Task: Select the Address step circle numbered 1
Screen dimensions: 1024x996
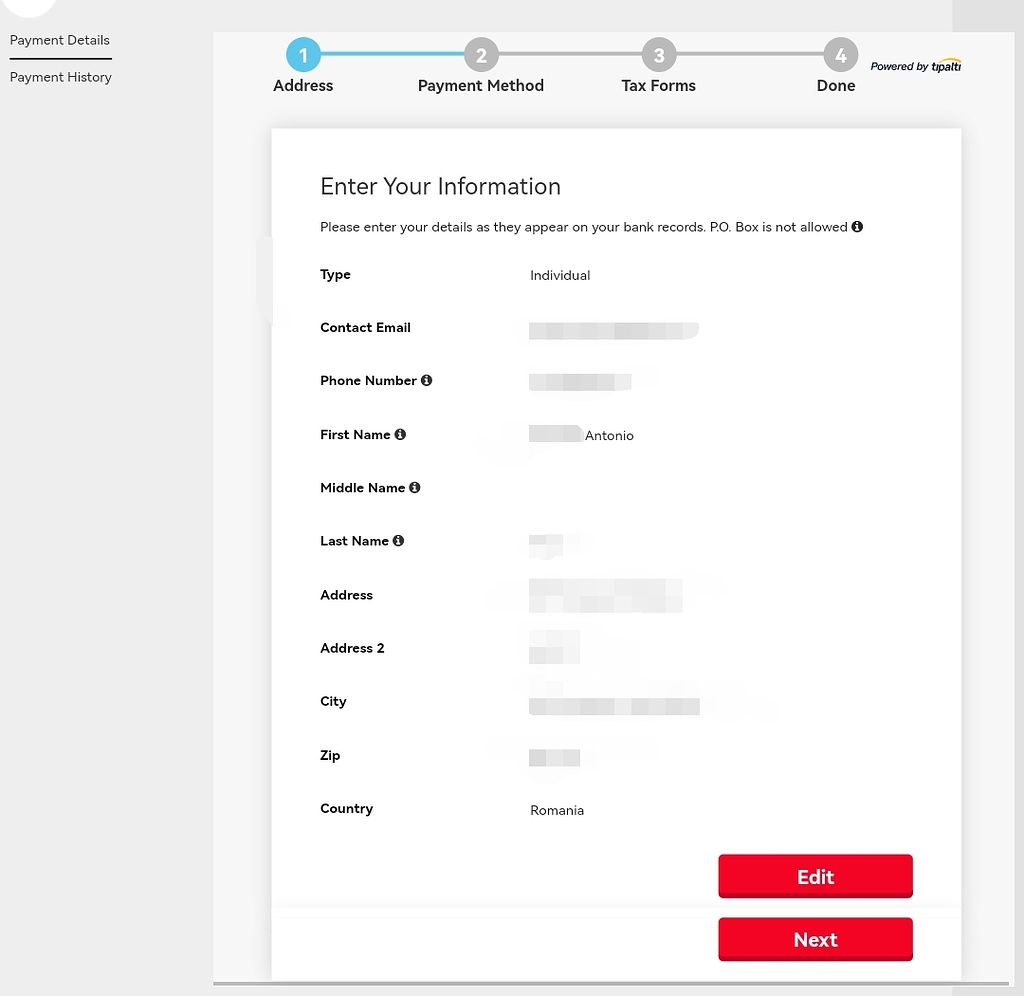Action: click(x=303, y=55)
